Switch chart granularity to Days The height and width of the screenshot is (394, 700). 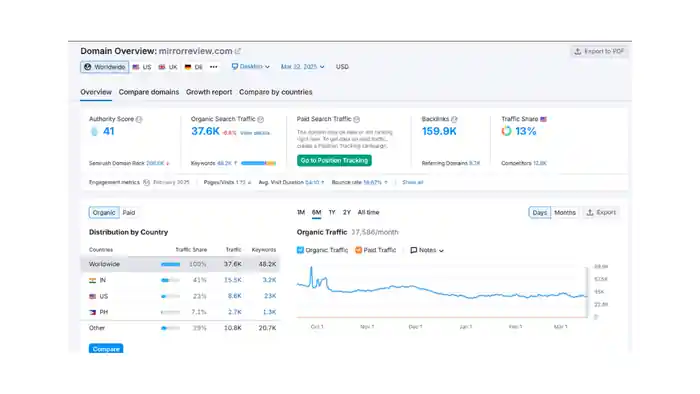[540, 213]
